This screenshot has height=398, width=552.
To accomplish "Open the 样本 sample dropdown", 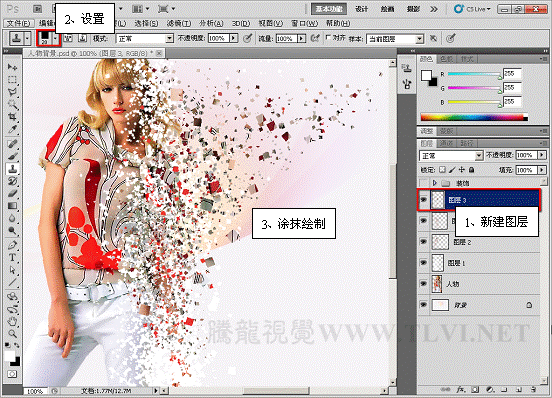I will click(x=394, y=39).
